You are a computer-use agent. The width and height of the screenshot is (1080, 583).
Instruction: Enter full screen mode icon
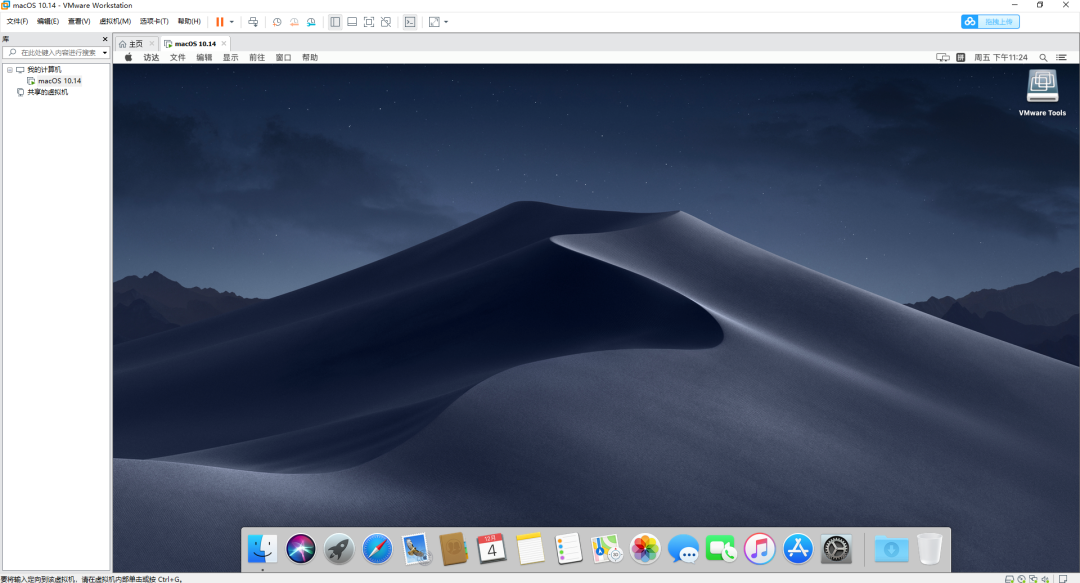pyautogui.click(x=369, y=22)
